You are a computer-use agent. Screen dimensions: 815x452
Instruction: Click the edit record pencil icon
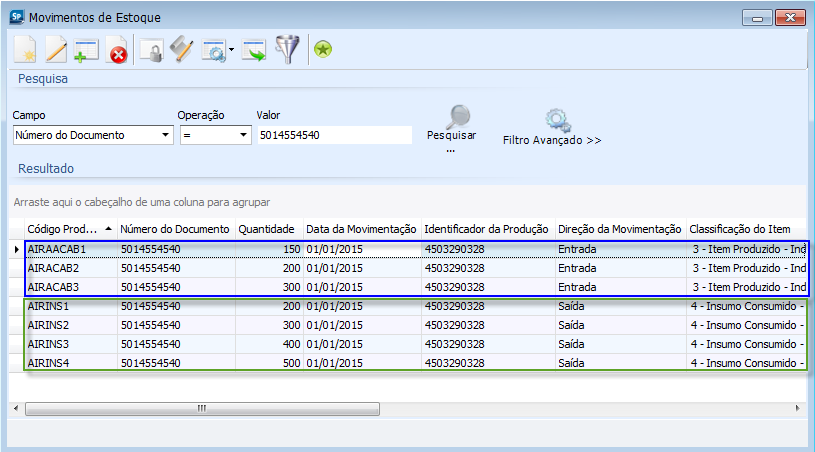click(56, 50)
